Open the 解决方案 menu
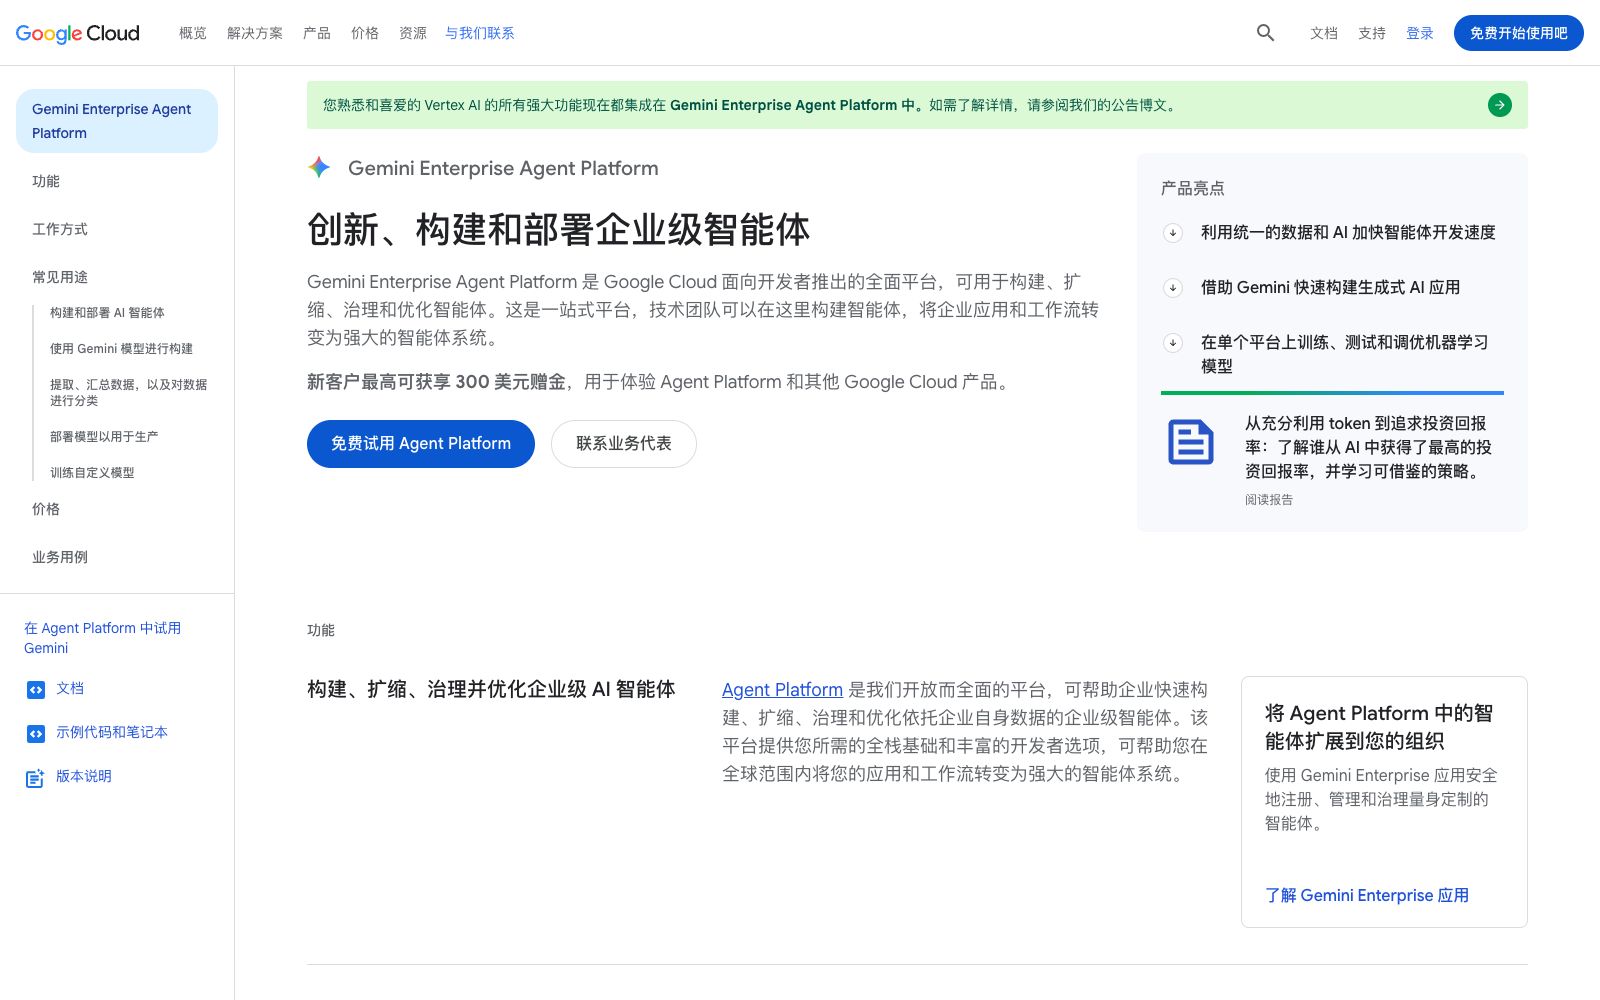The height and width of the screenshot is (1000, 1600). (255, 33)
